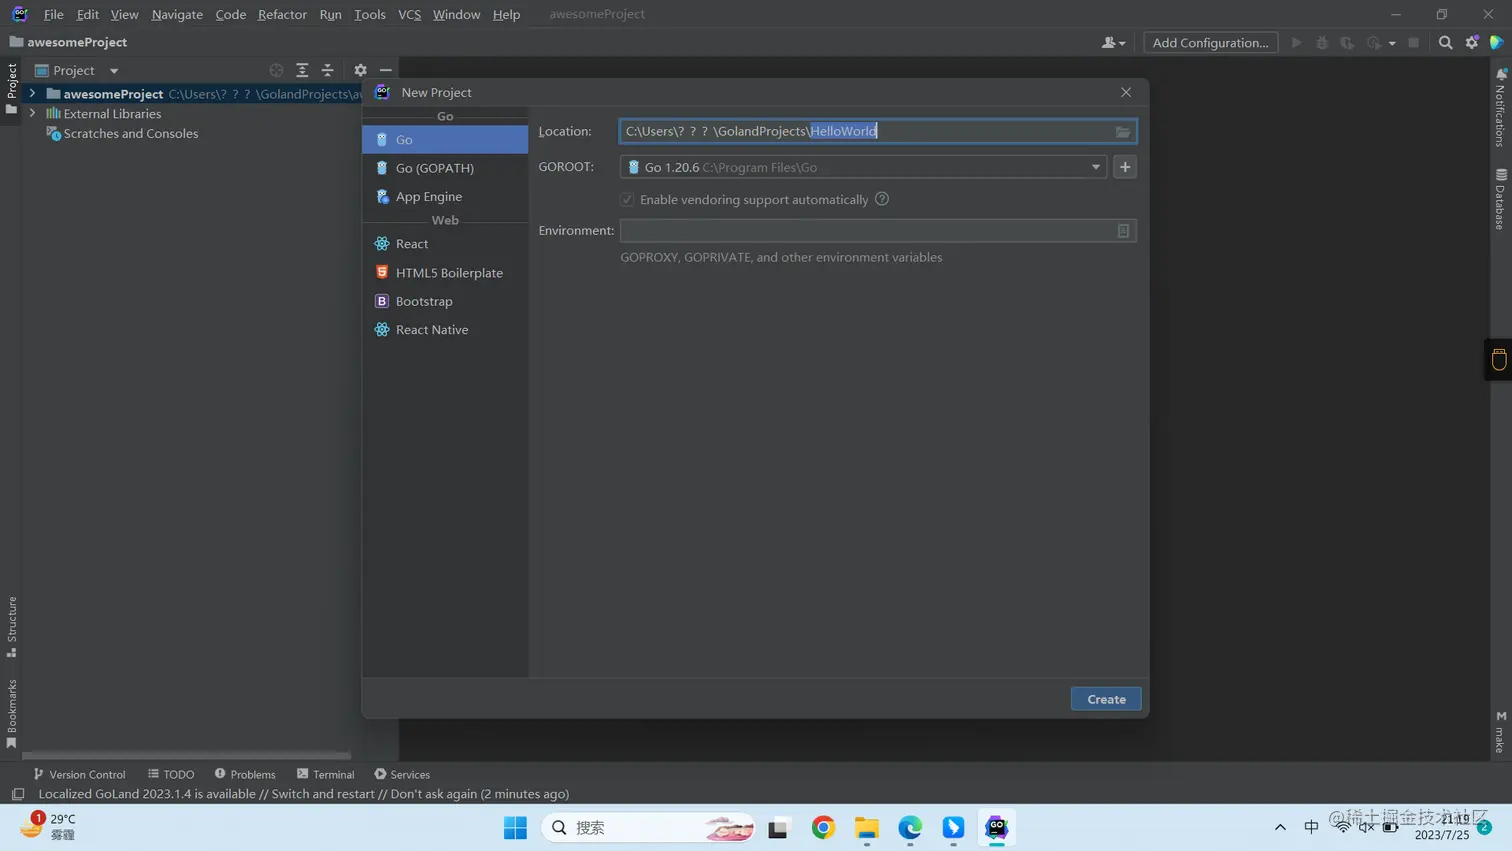Screen dimensions: 1512x851
Task: Show vendoring support help tooltip
Action: click(x=882, y=199)
